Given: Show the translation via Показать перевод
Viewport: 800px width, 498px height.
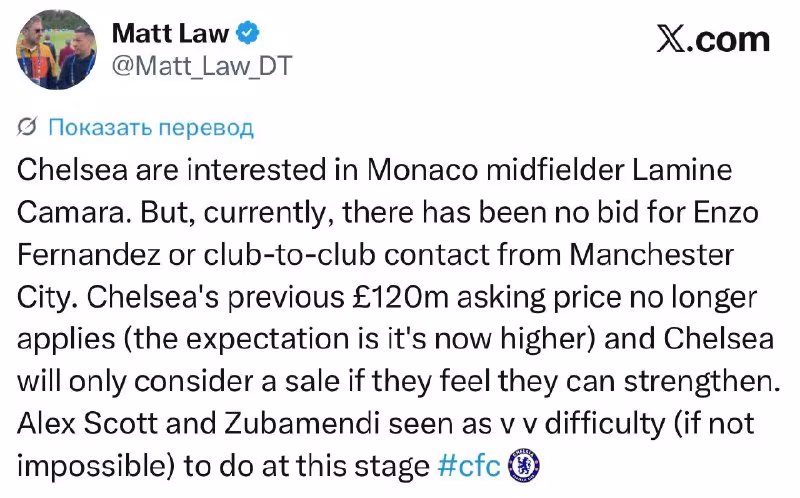Looking at the screenshot, I should click(151, 127).
